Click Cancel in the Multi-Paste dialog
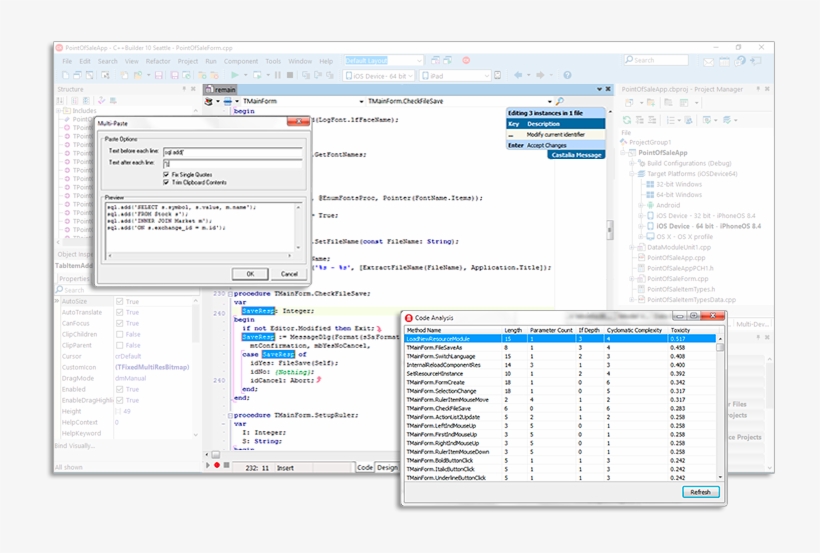 click(289, 274)
